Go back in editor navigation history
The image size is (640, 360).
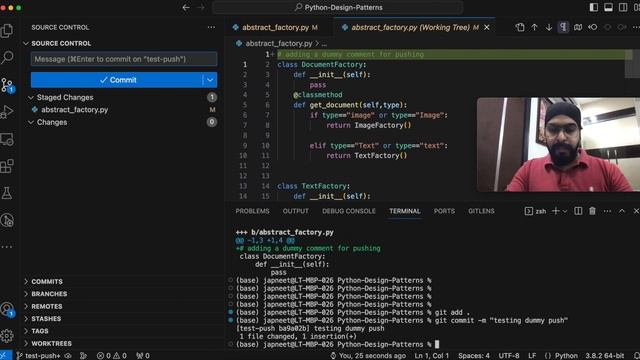click(186, 7)
